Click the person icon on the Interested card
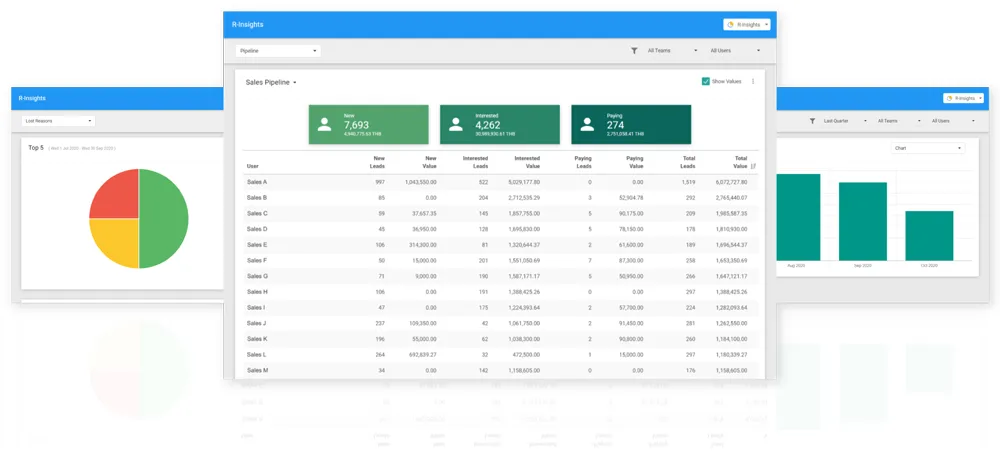 (x=455, y=125)
